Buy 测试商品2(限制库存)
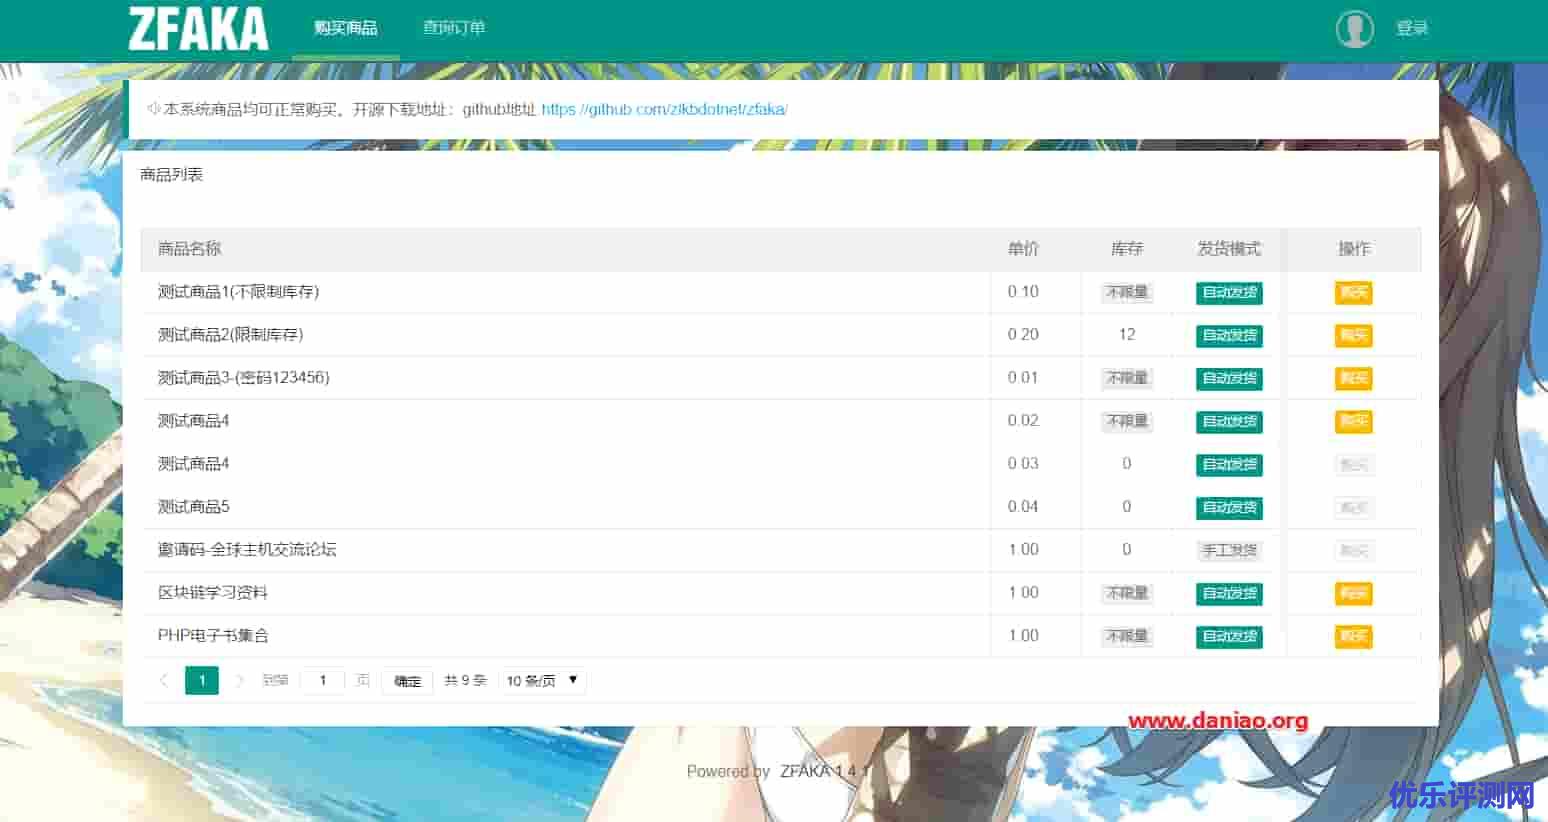1548x822 pixels. 1354,335
